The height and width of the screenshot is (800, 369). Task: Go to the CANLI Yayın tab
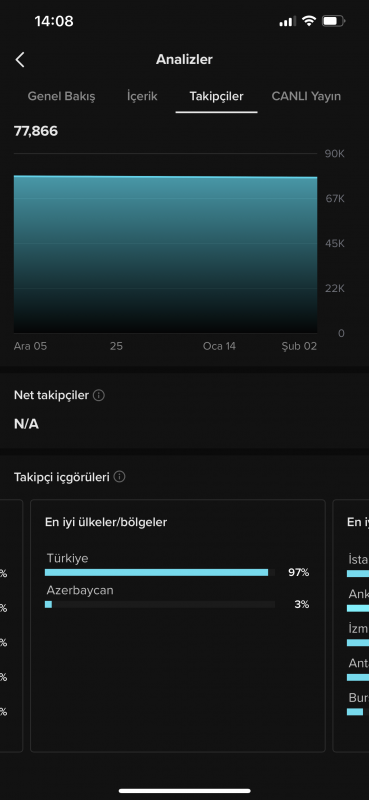[x=306, y=96]
